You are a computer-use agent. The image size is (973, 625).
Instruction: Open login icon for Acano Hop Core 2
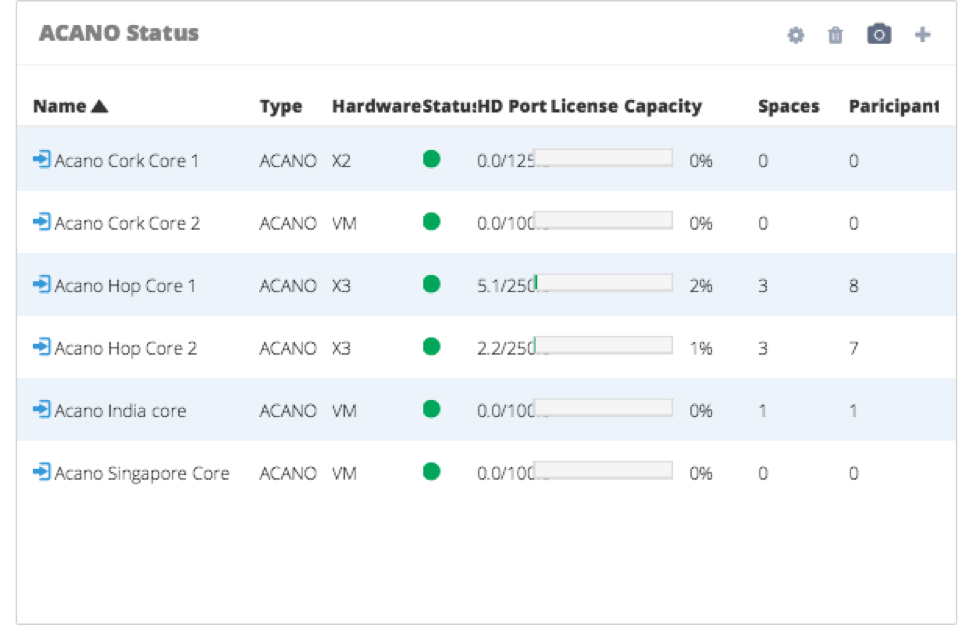(x=42, y=347)
